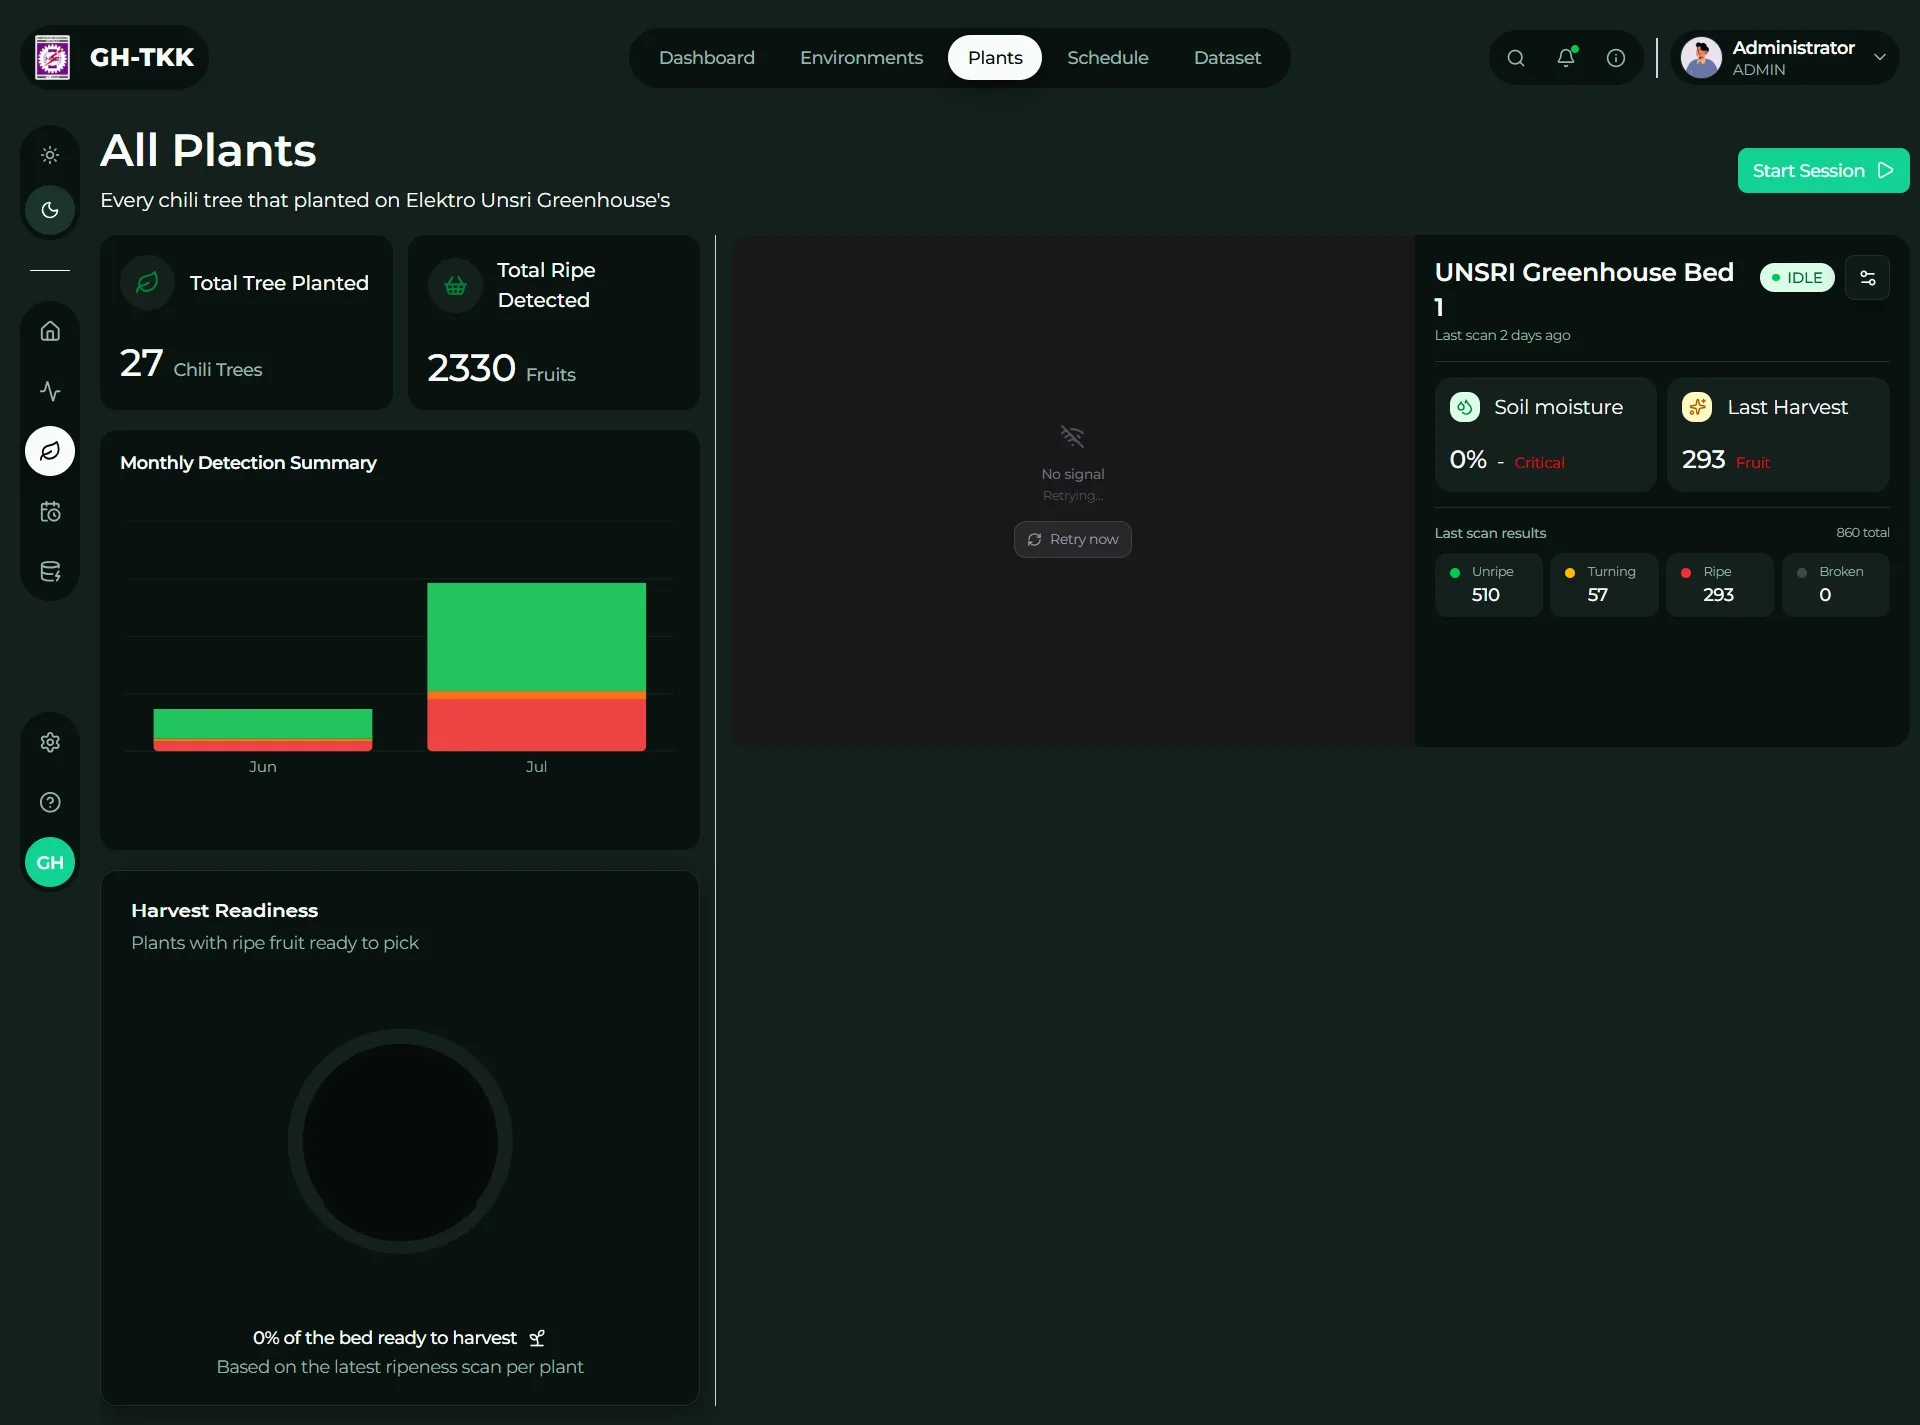Go to the Schedule tab
The height and width of the screenshot is (1425, 1920).
(x=1107, y=57)
